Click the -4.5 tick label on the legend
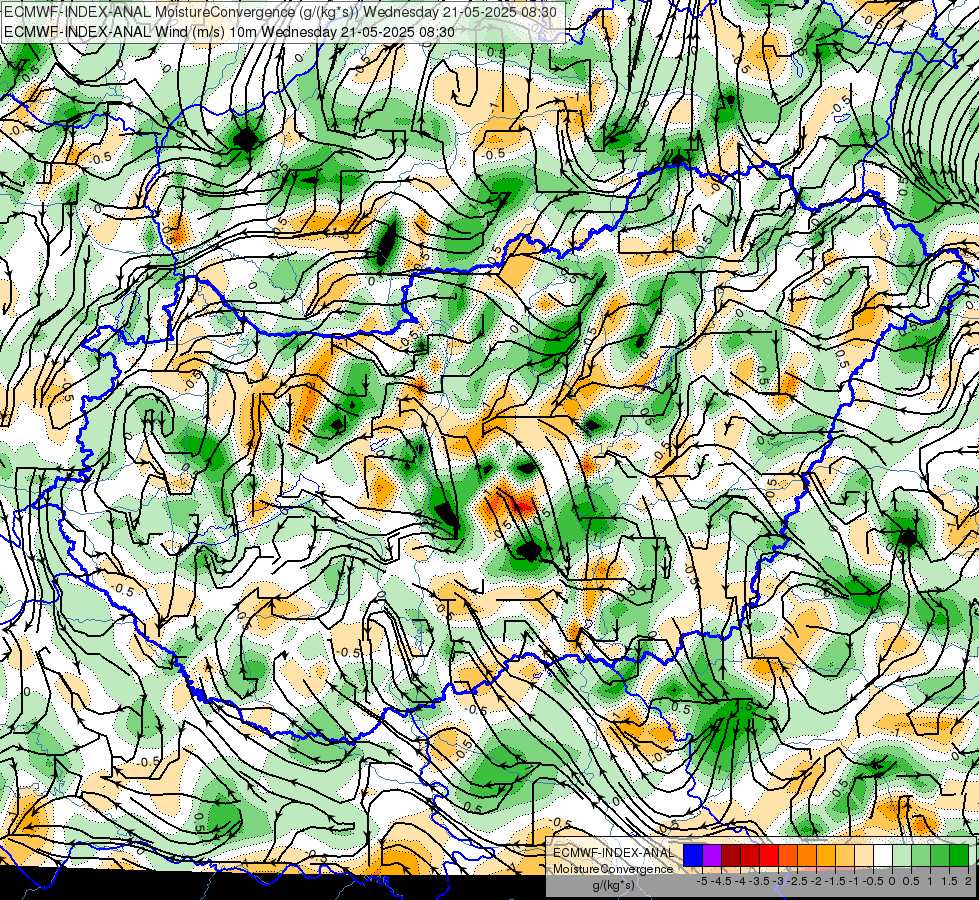 (721, 881)
